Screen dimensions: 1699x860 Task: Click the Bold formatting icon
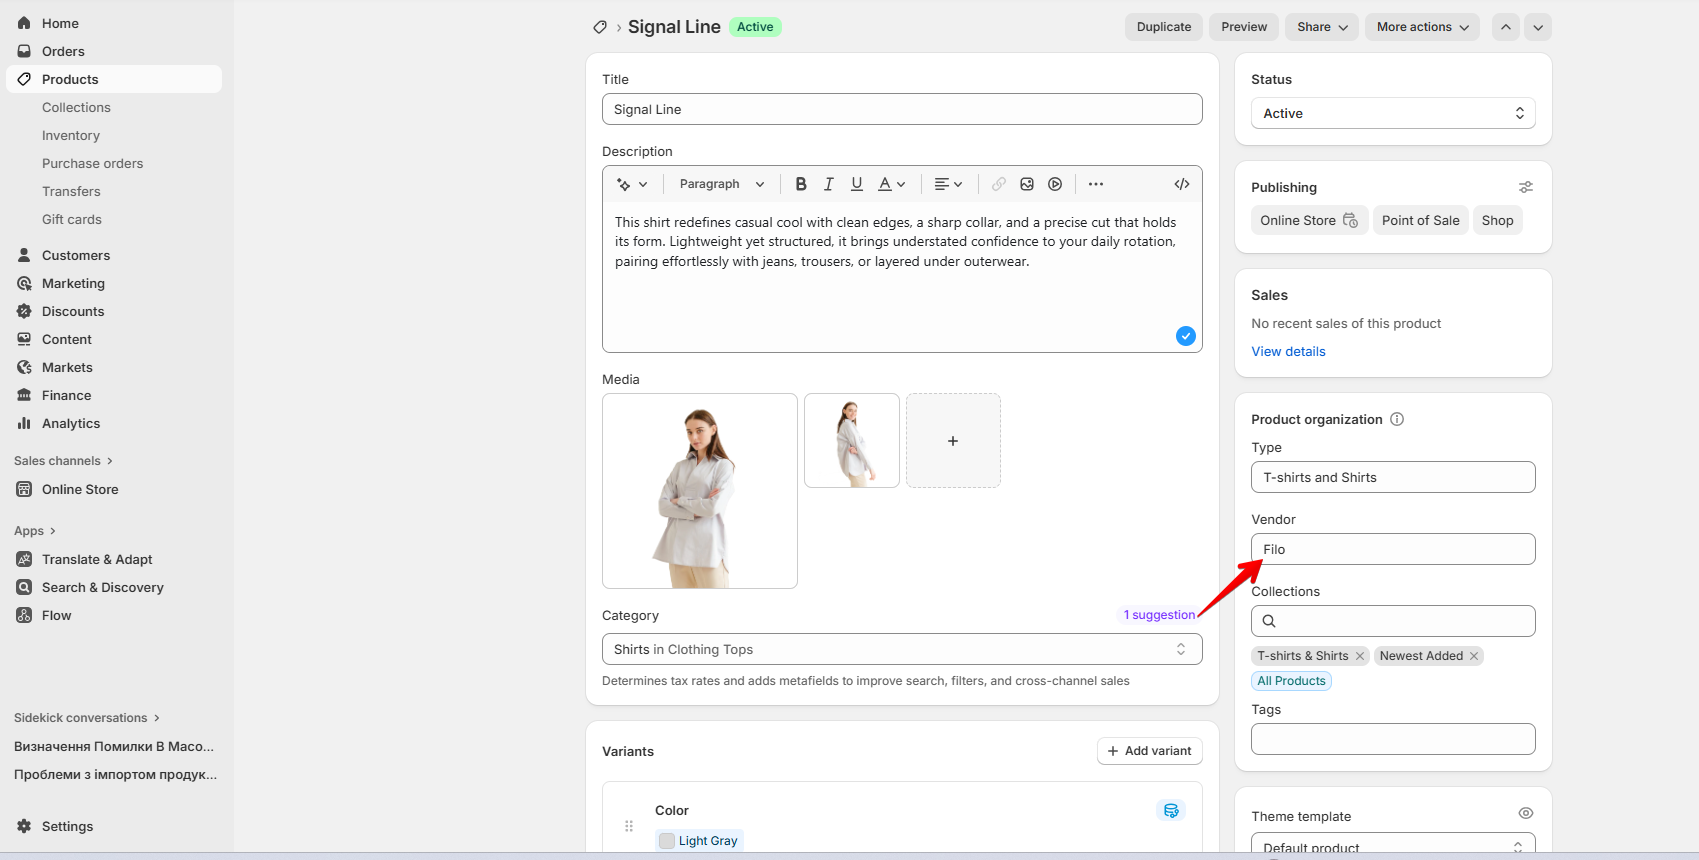coord(800,184)
